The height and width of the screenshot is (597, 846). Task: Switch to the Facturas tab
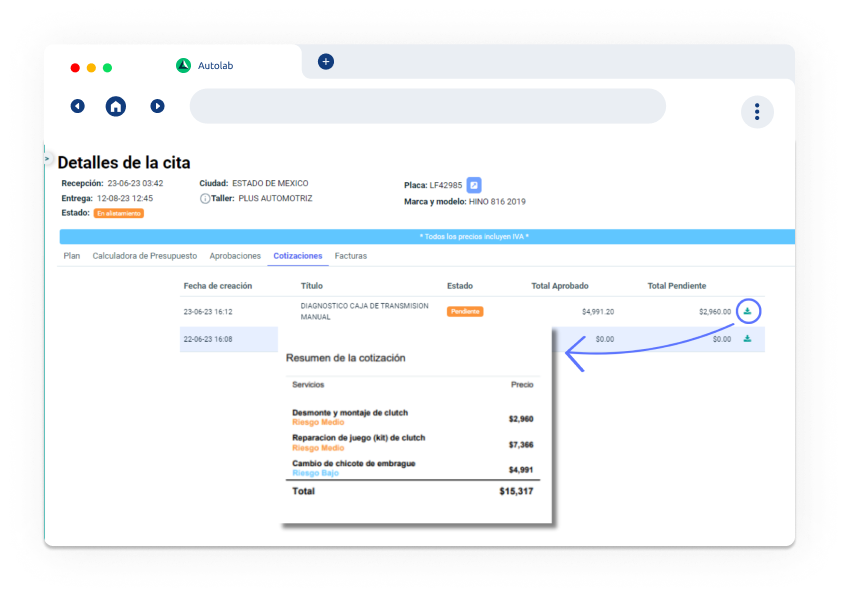click(x=351, y=255)
